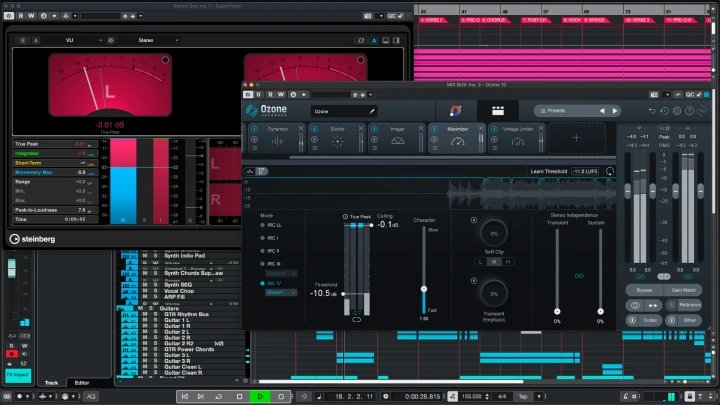Click the transport Record button
This screenshot has width=720, height=405.
click(281, 396)
